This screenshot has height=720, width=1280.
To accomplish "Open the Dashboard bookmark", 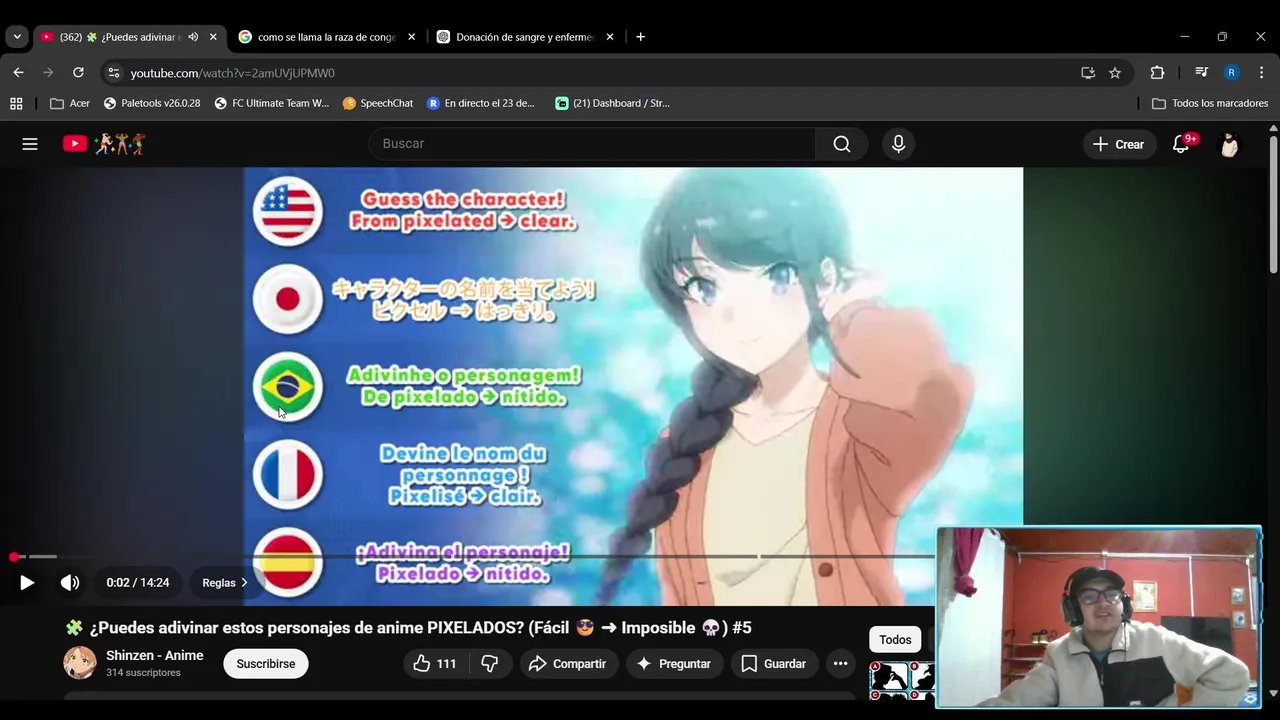I will pos(612,103).
